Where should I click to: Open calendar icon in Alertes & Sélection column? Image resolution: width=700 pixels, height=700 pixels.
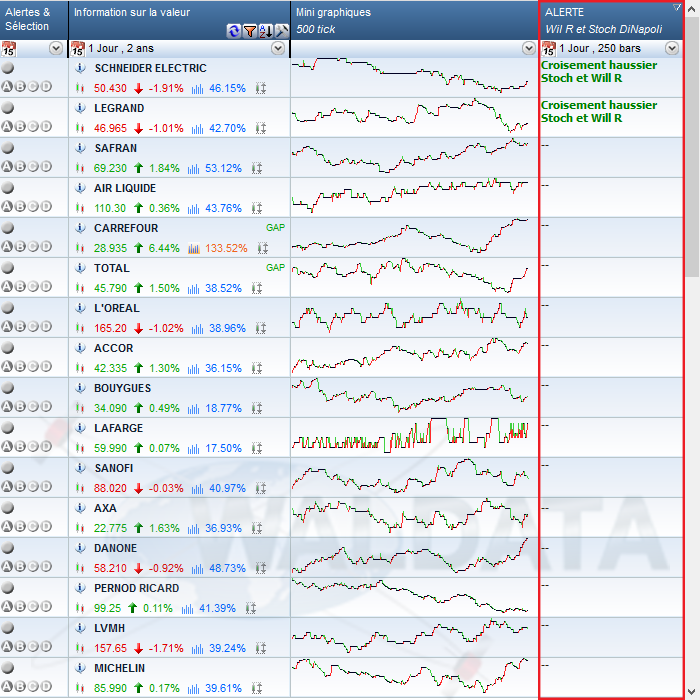tap(8, 49)
